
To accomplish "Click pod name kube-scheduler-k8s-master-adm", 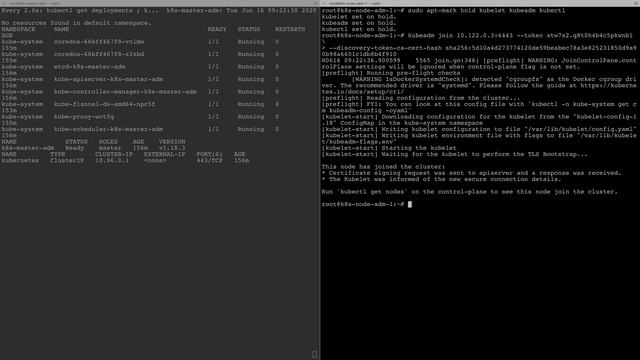I will coord(109,129).
